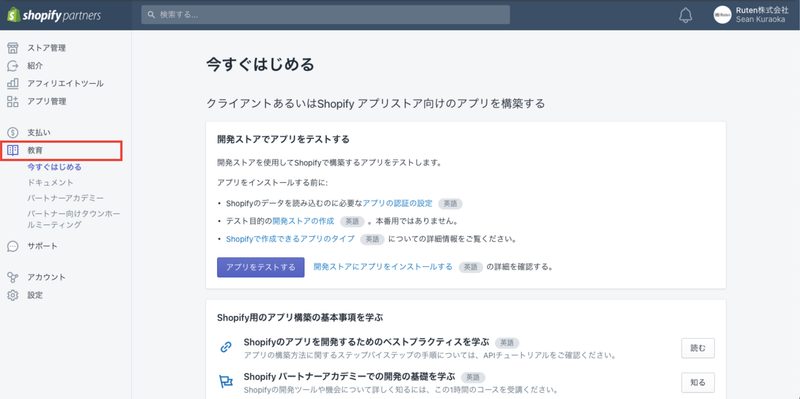Screen dimensions: 800x399
Task: Focus the 検索する search field
Action: [x=326, y=15]
